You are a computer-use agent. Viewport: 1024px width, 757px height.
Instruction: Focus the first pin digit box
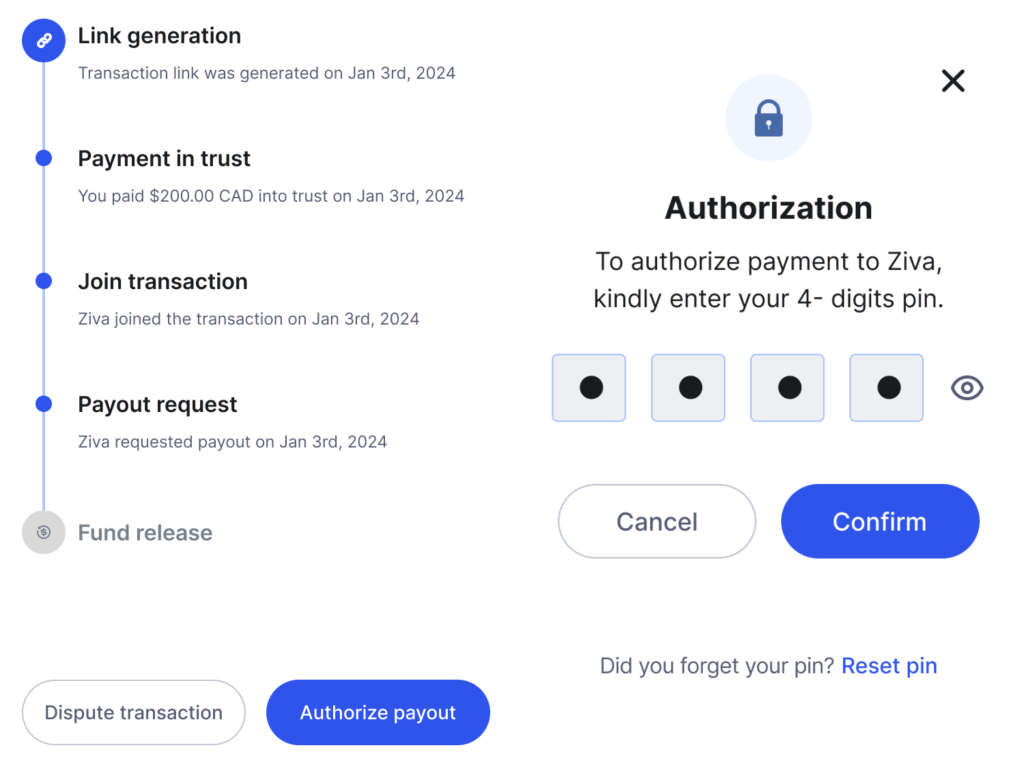pos(589,388)
